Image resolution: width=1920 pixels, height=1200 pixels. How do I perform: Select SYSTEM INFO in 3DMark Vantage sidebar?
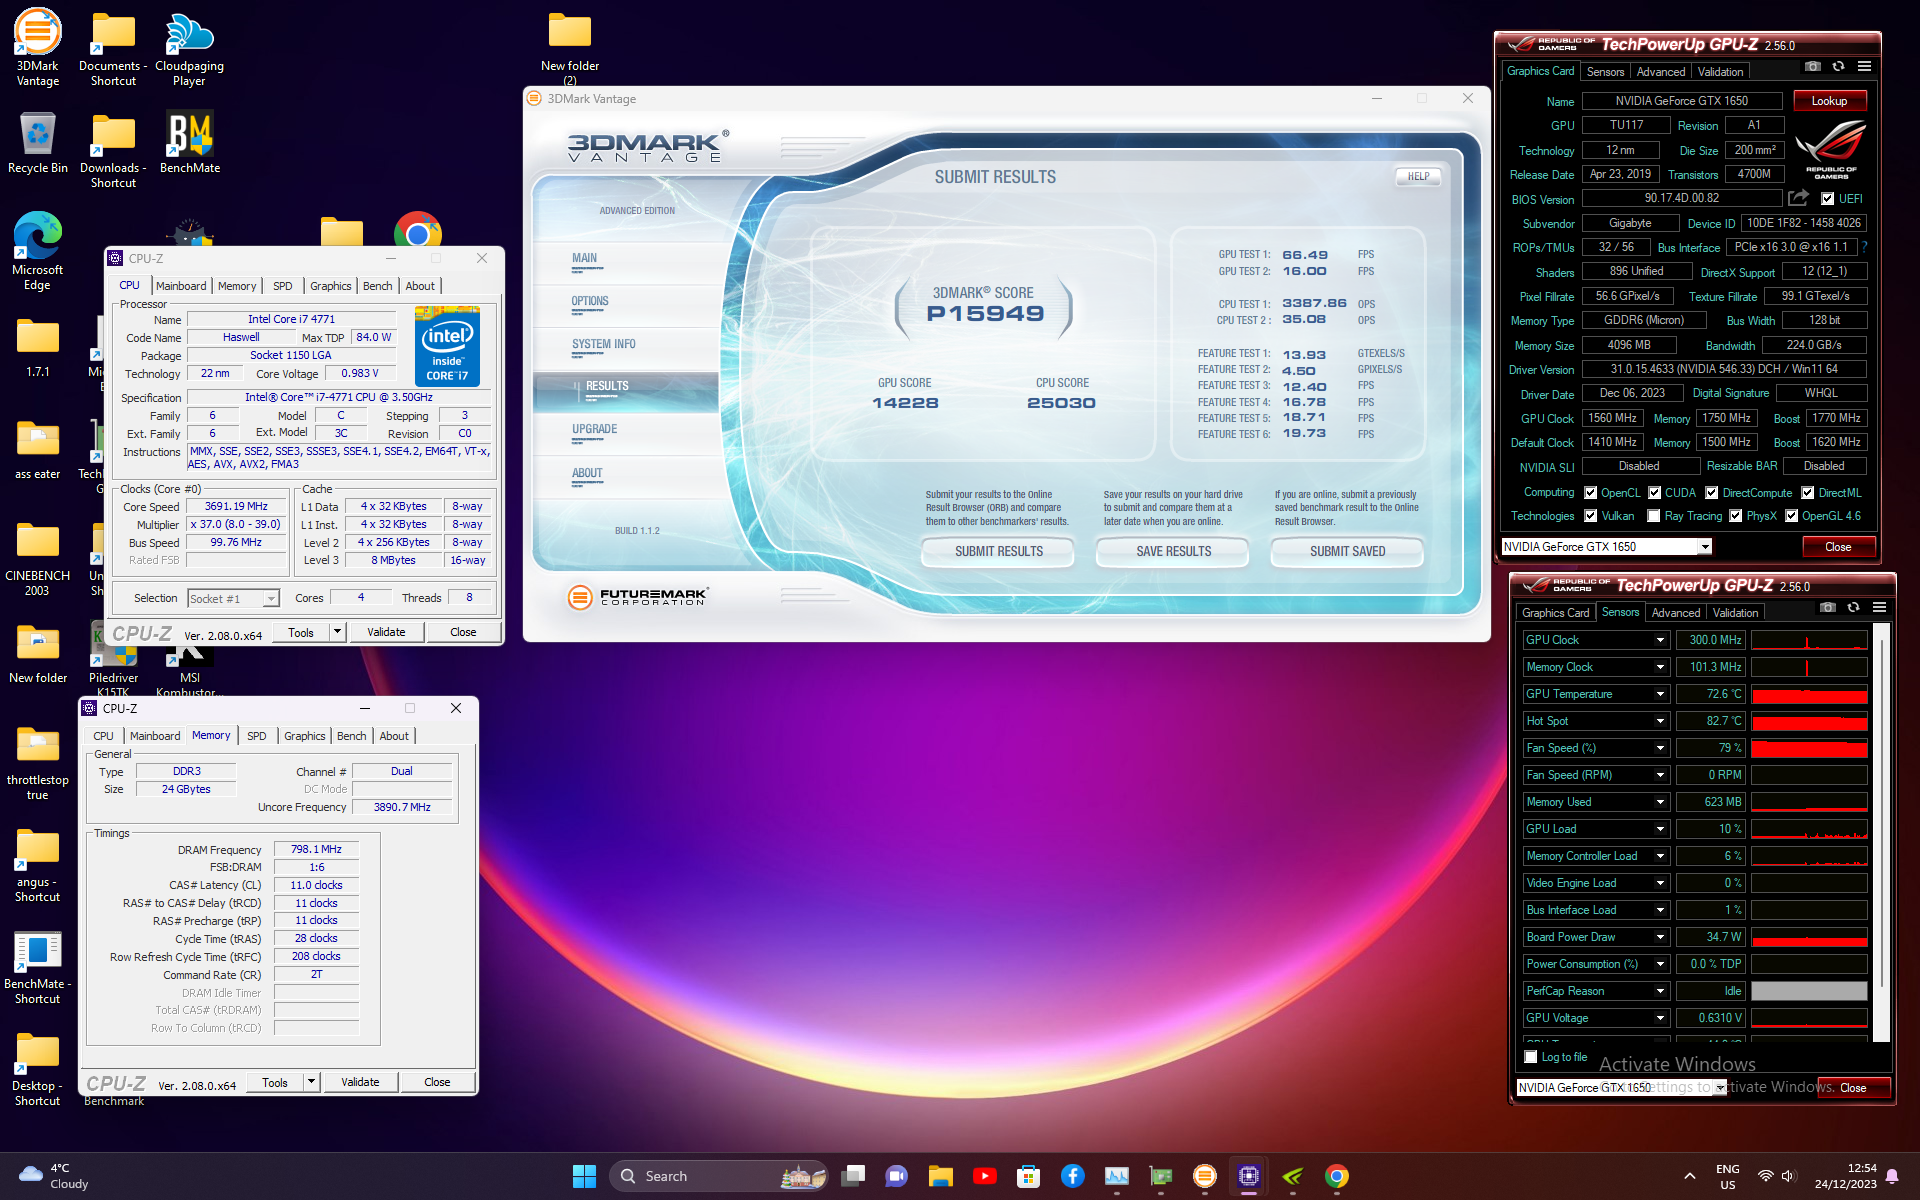click(604, 344)
